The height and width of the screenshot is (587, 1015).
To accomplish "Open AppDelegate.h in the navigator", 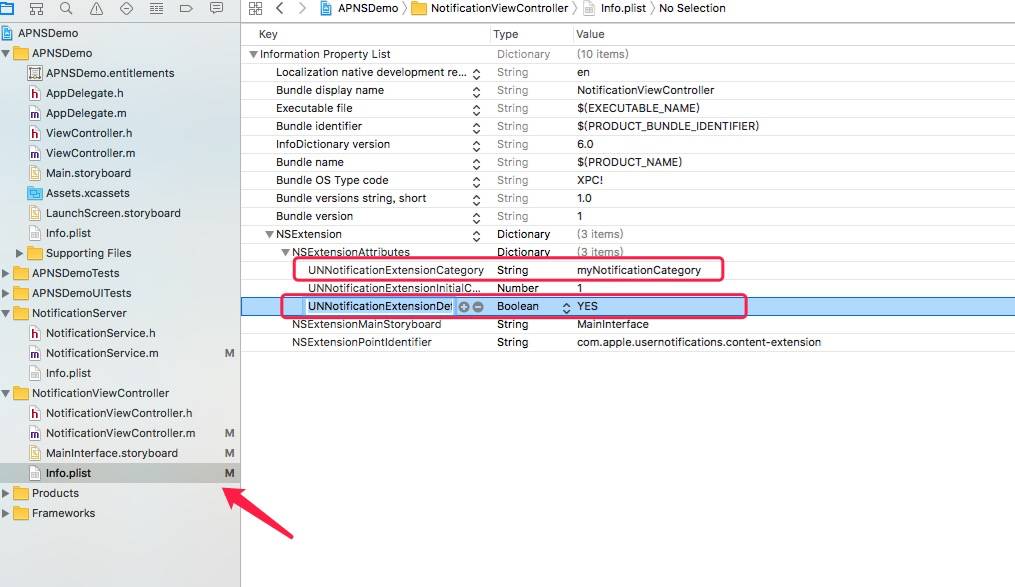I will tap(85, 93).
